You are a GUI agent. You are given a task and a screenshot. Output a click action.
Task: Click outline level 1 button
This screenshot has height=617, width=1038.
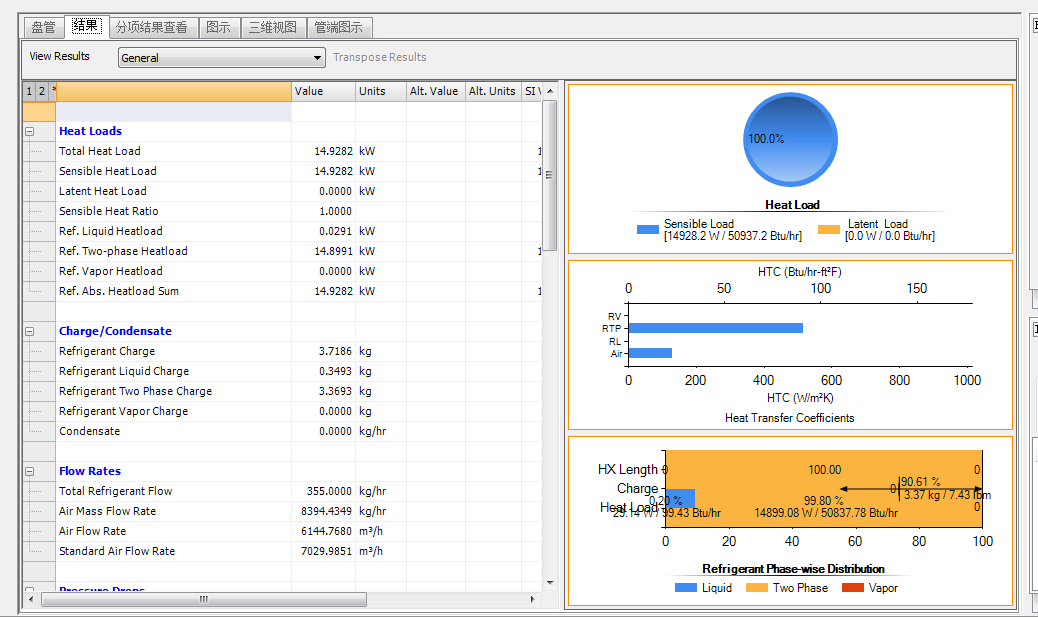coord(29,91)
